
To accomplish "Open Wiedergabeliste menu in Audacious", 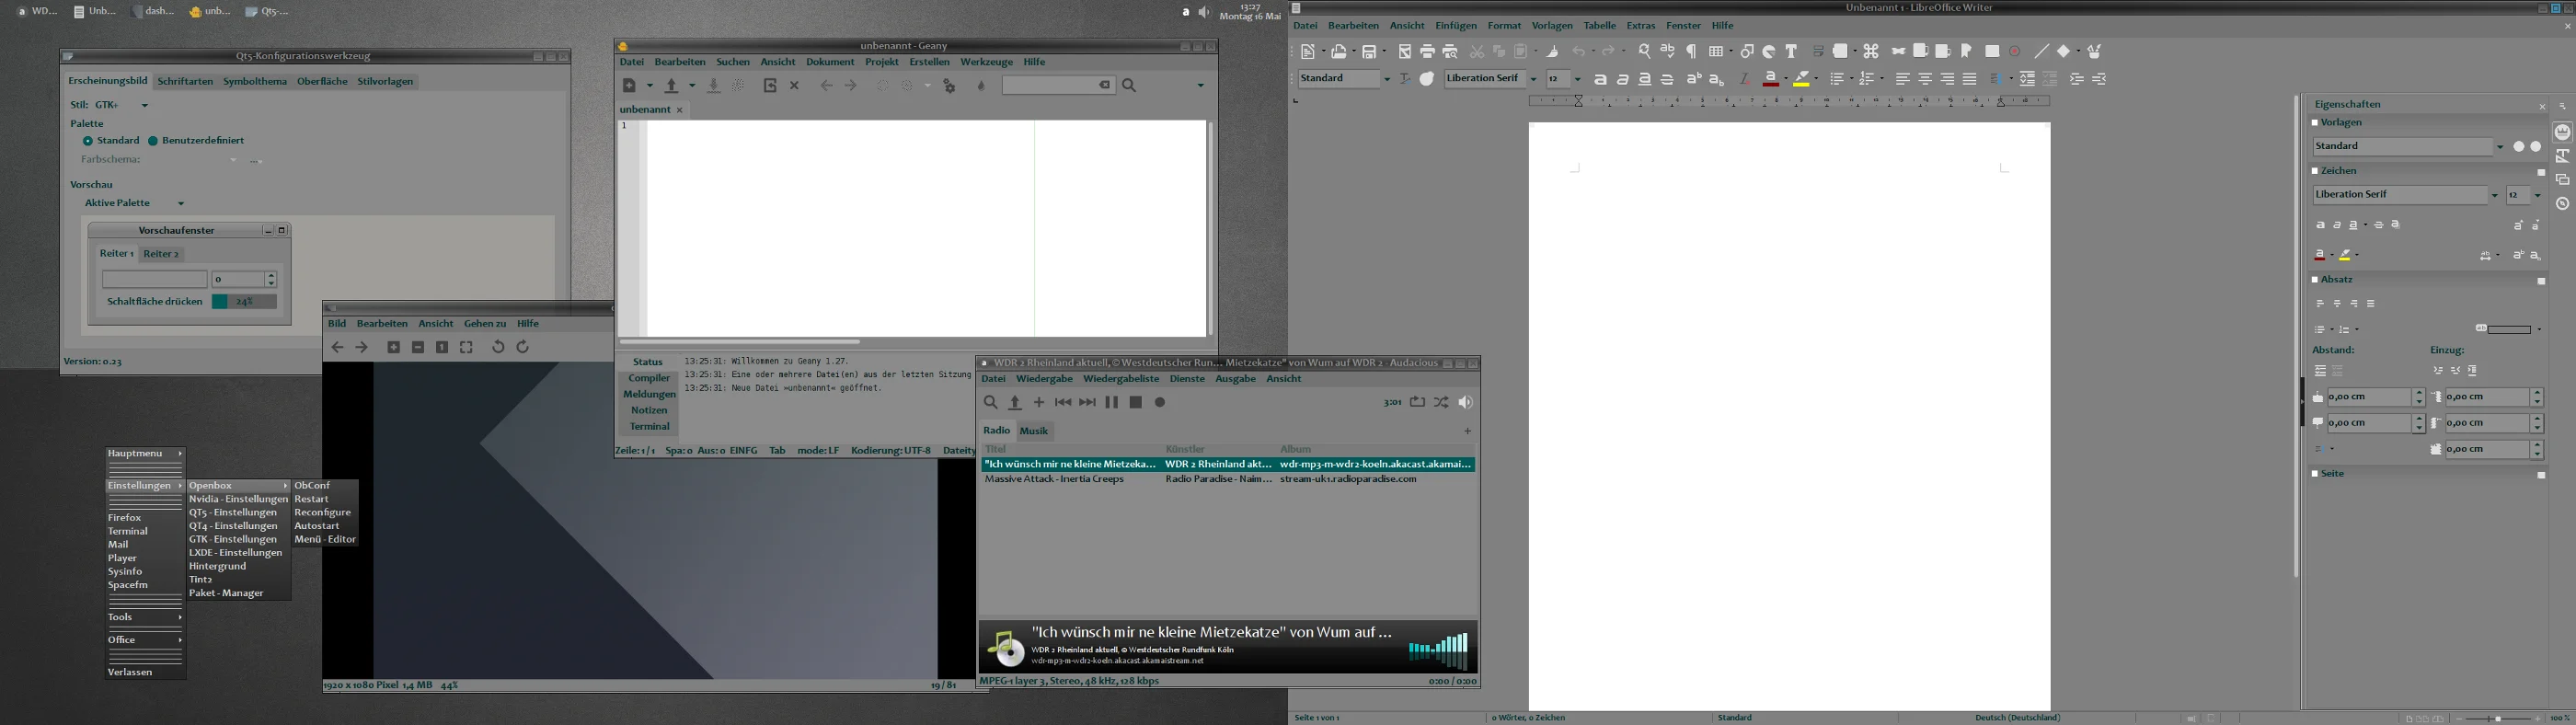I will click(1121, 379).
